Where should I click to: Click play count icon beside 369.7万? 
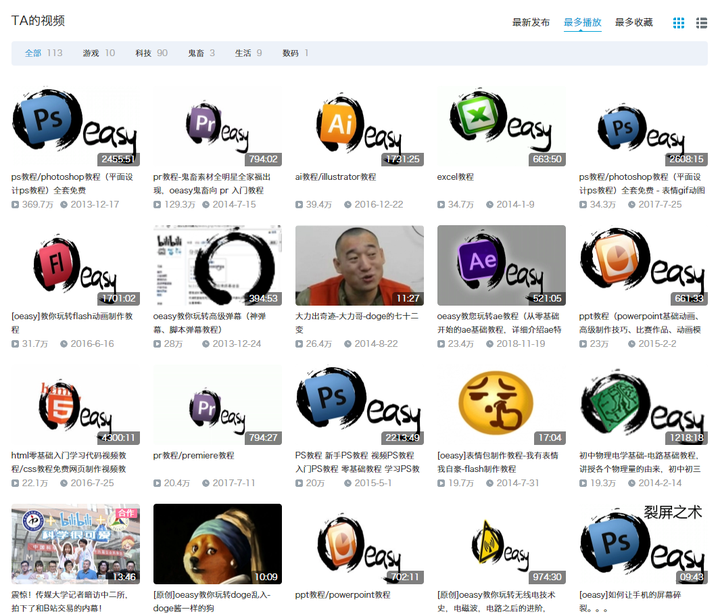pyautogui.click(x=15, y=204)
